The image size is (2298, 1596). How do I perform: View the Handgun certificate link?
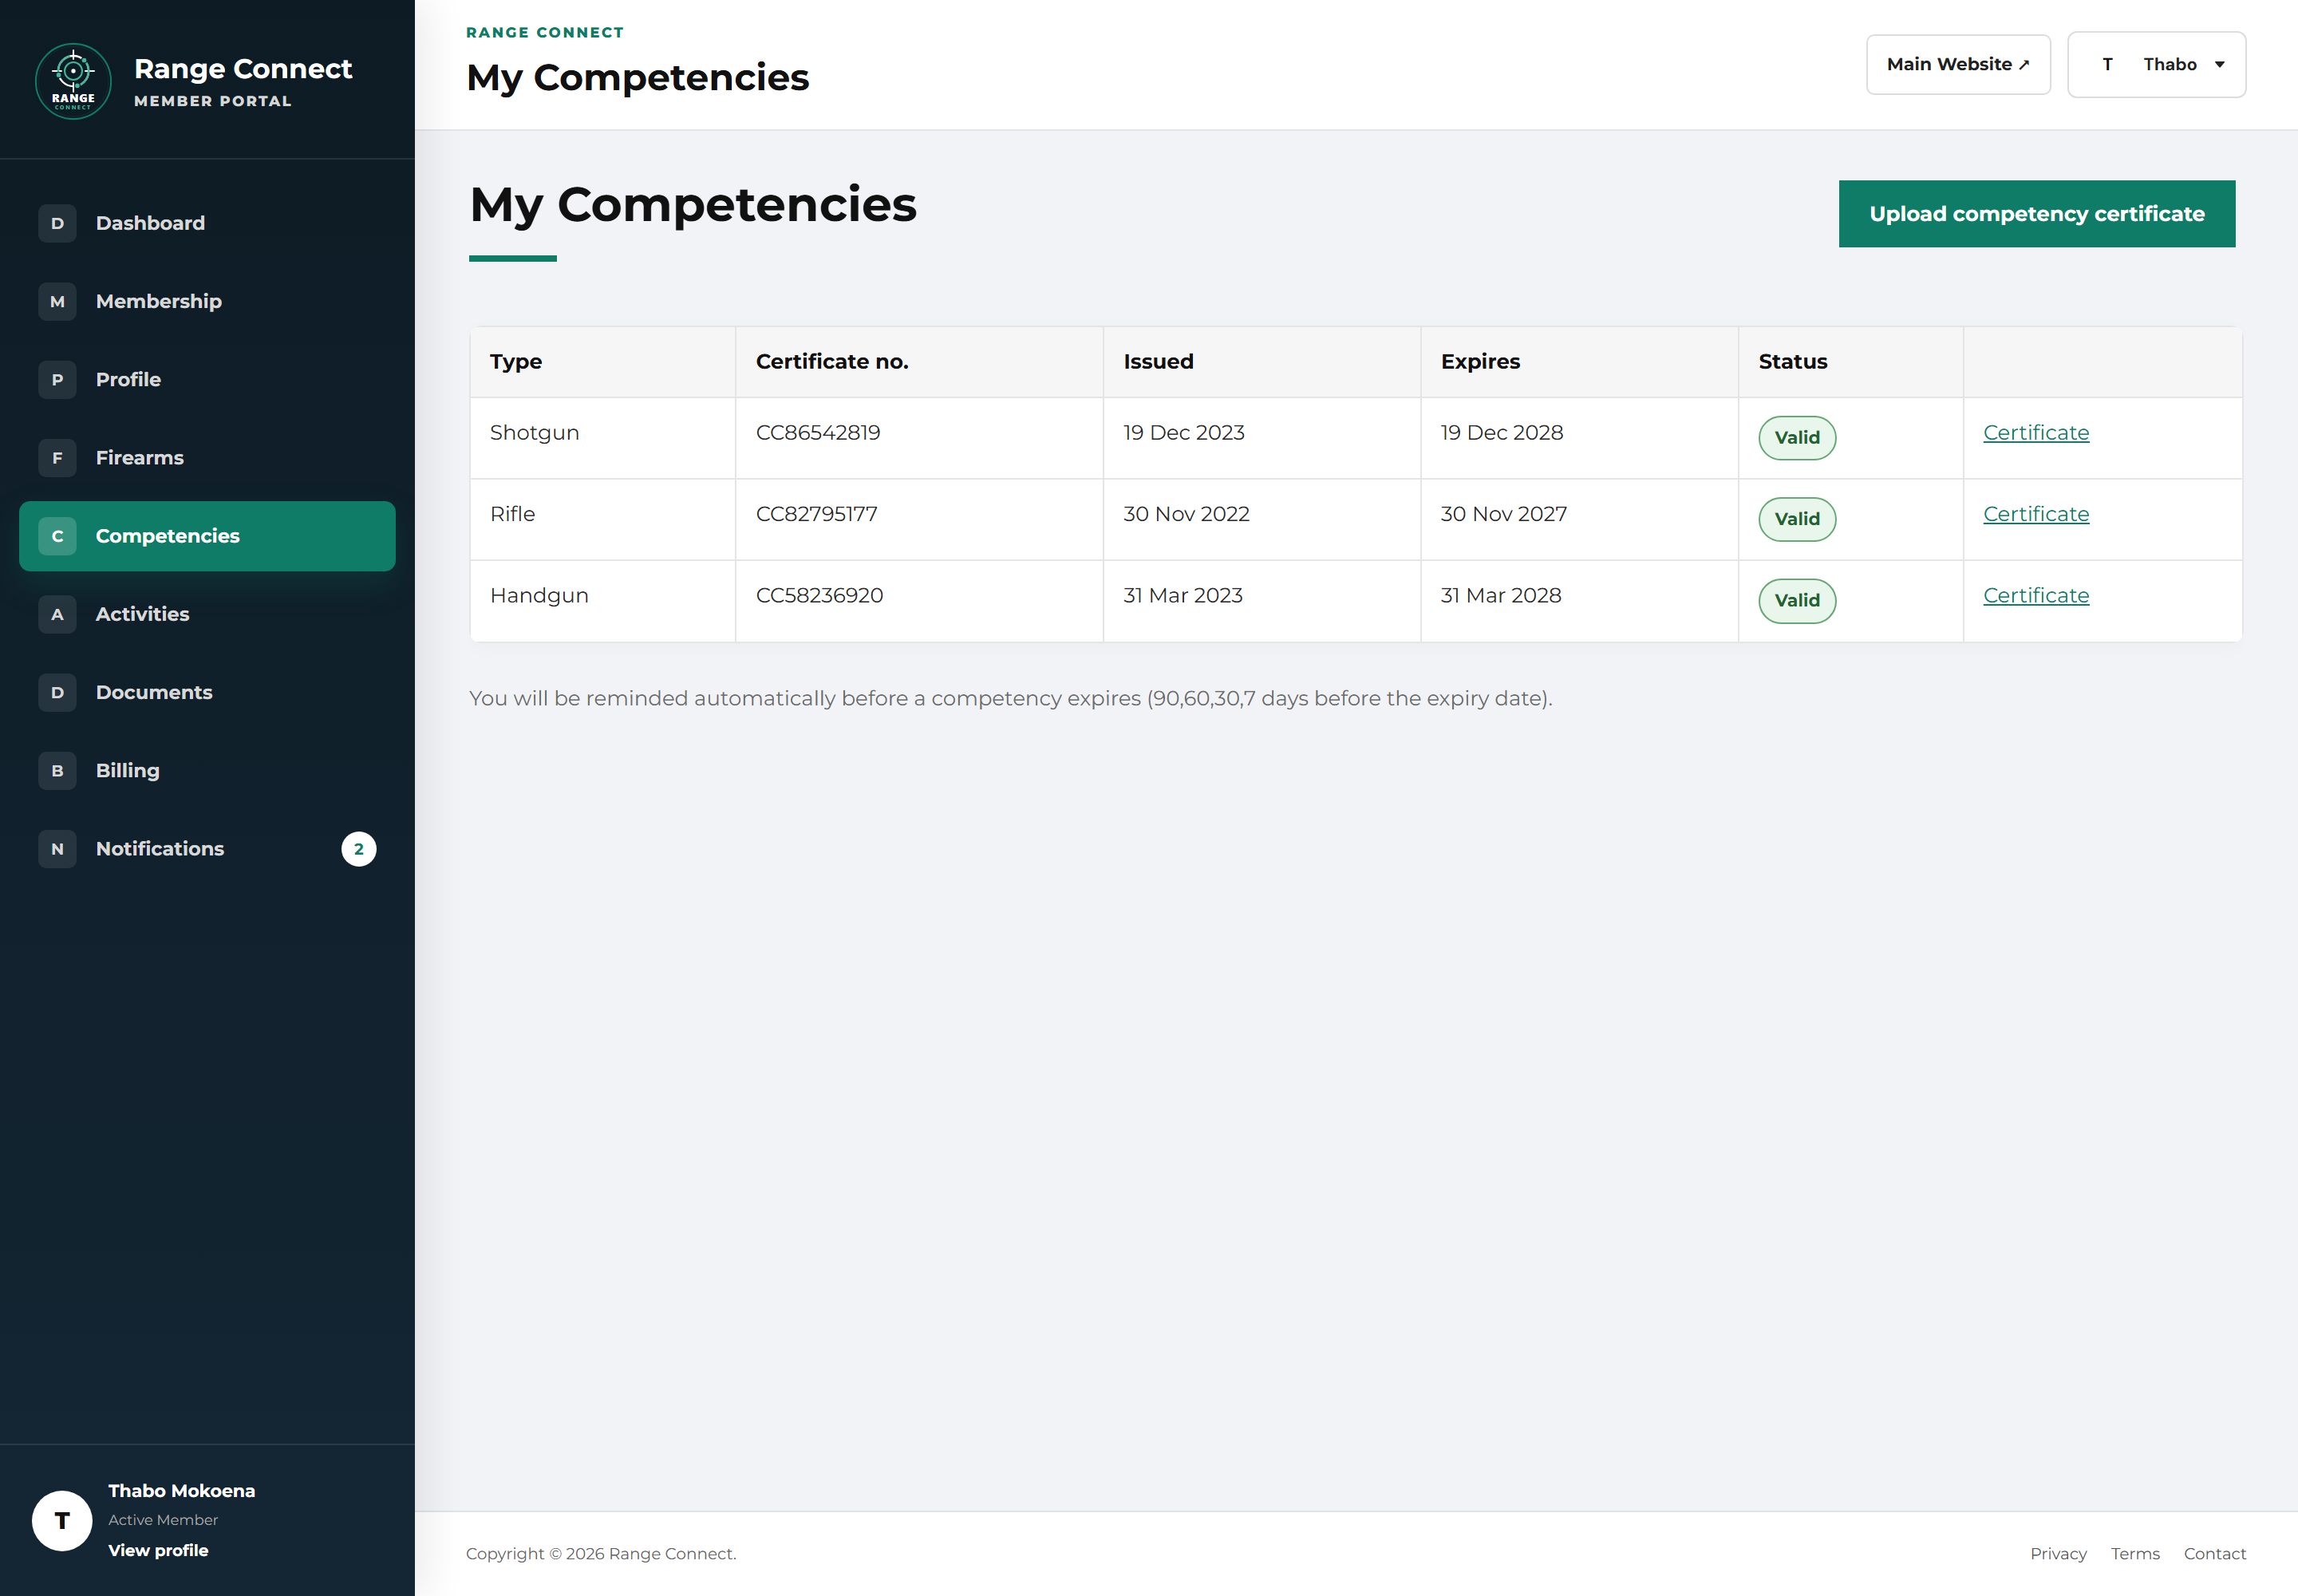(2035, 595)
